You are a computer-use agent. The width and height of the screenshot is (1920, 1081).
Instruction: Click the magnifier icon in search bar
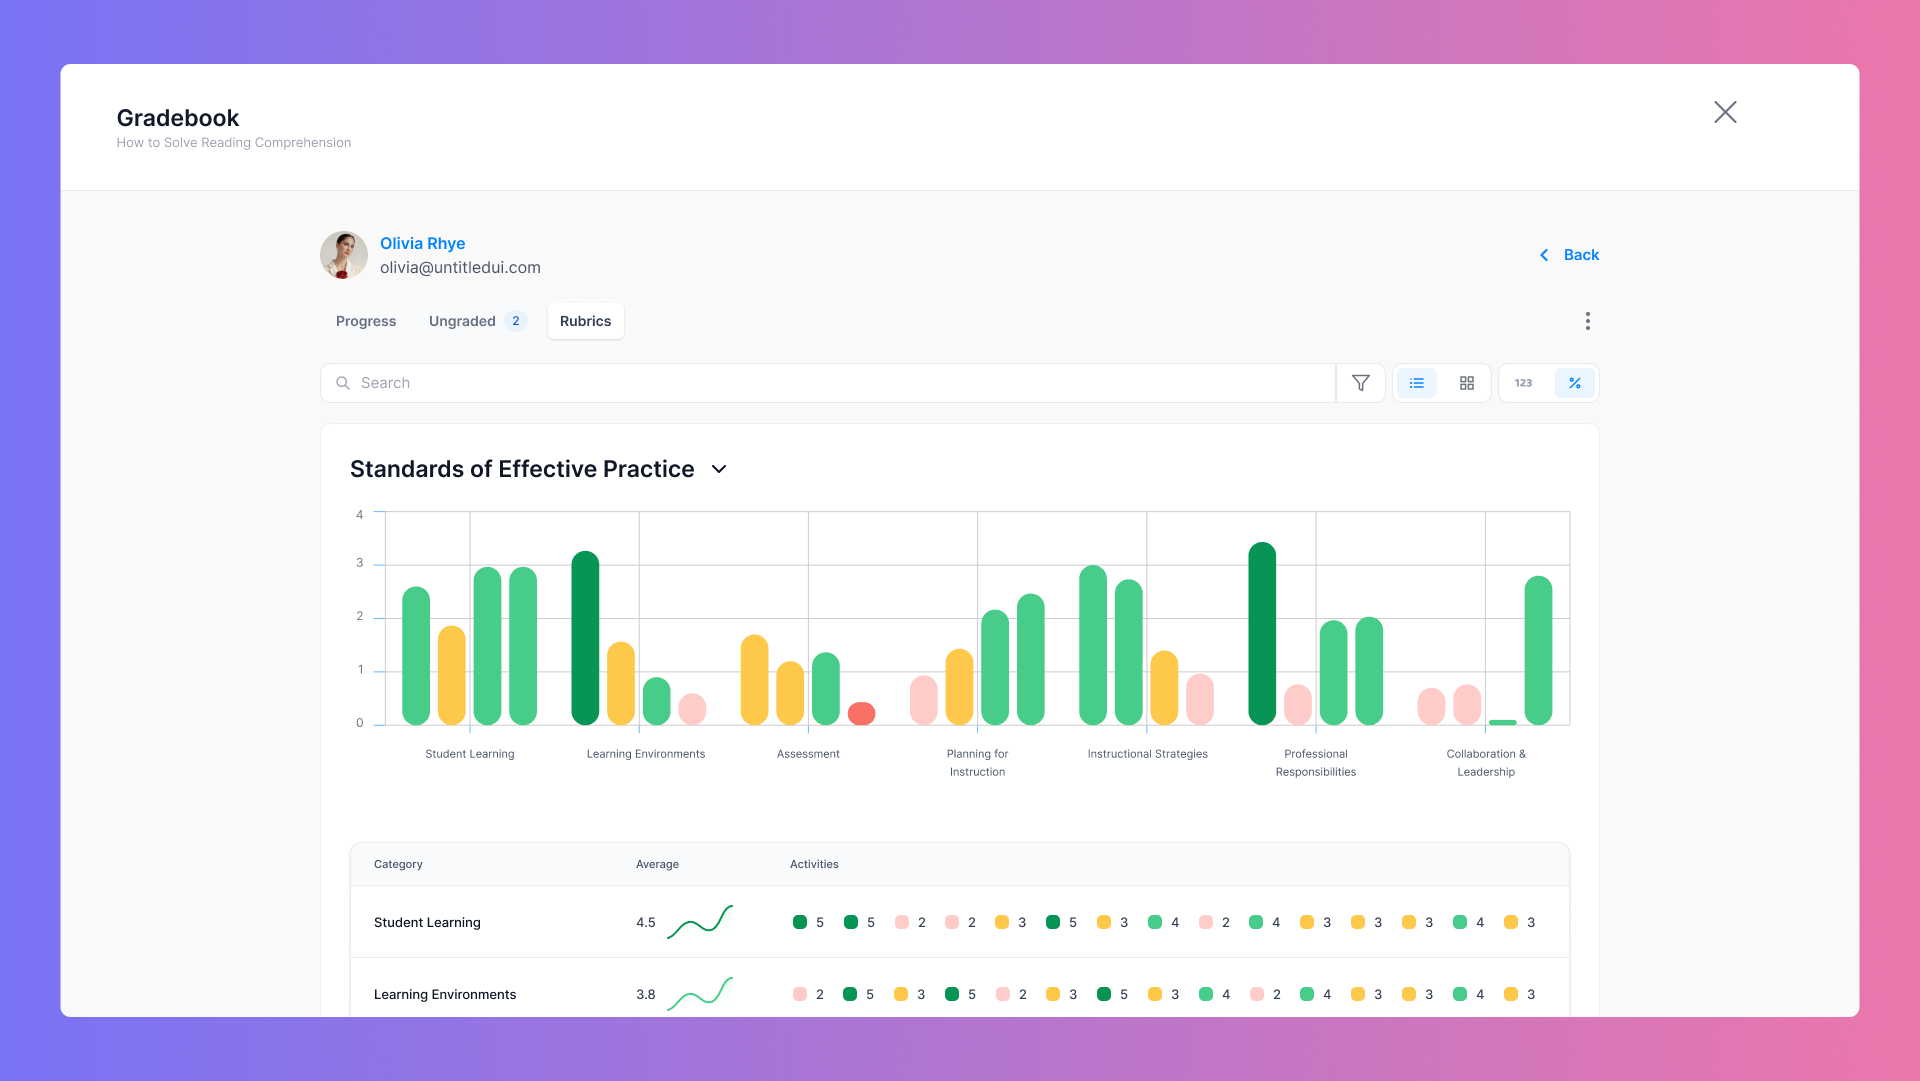click(343, 383)
